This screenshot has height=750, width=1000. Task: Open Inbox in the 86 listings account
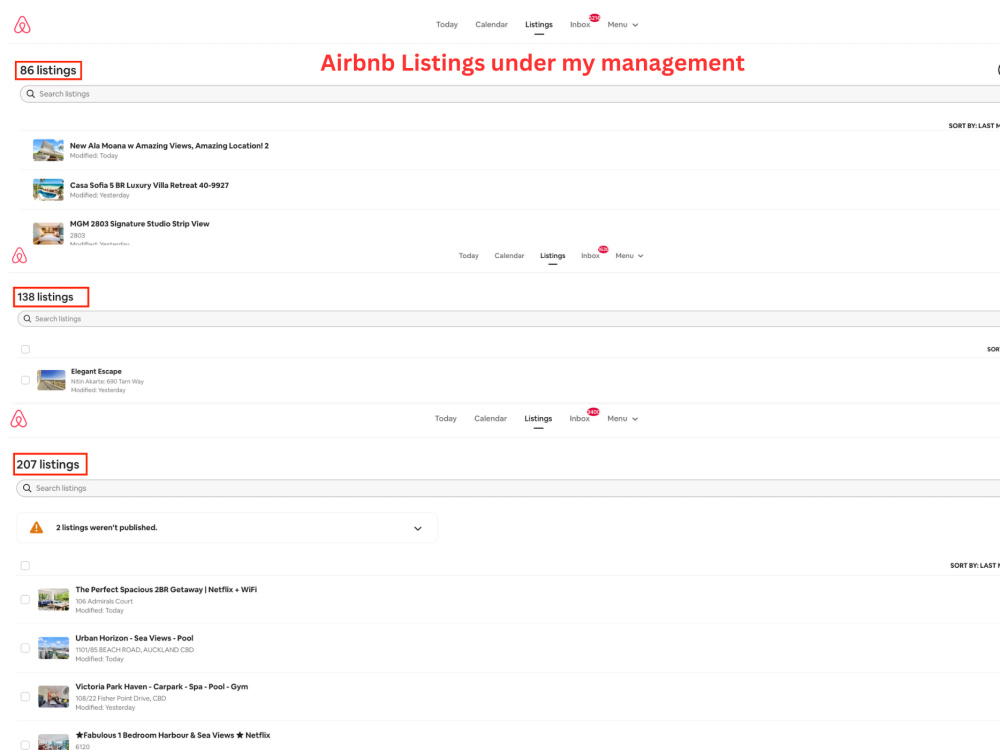(580, 25)
